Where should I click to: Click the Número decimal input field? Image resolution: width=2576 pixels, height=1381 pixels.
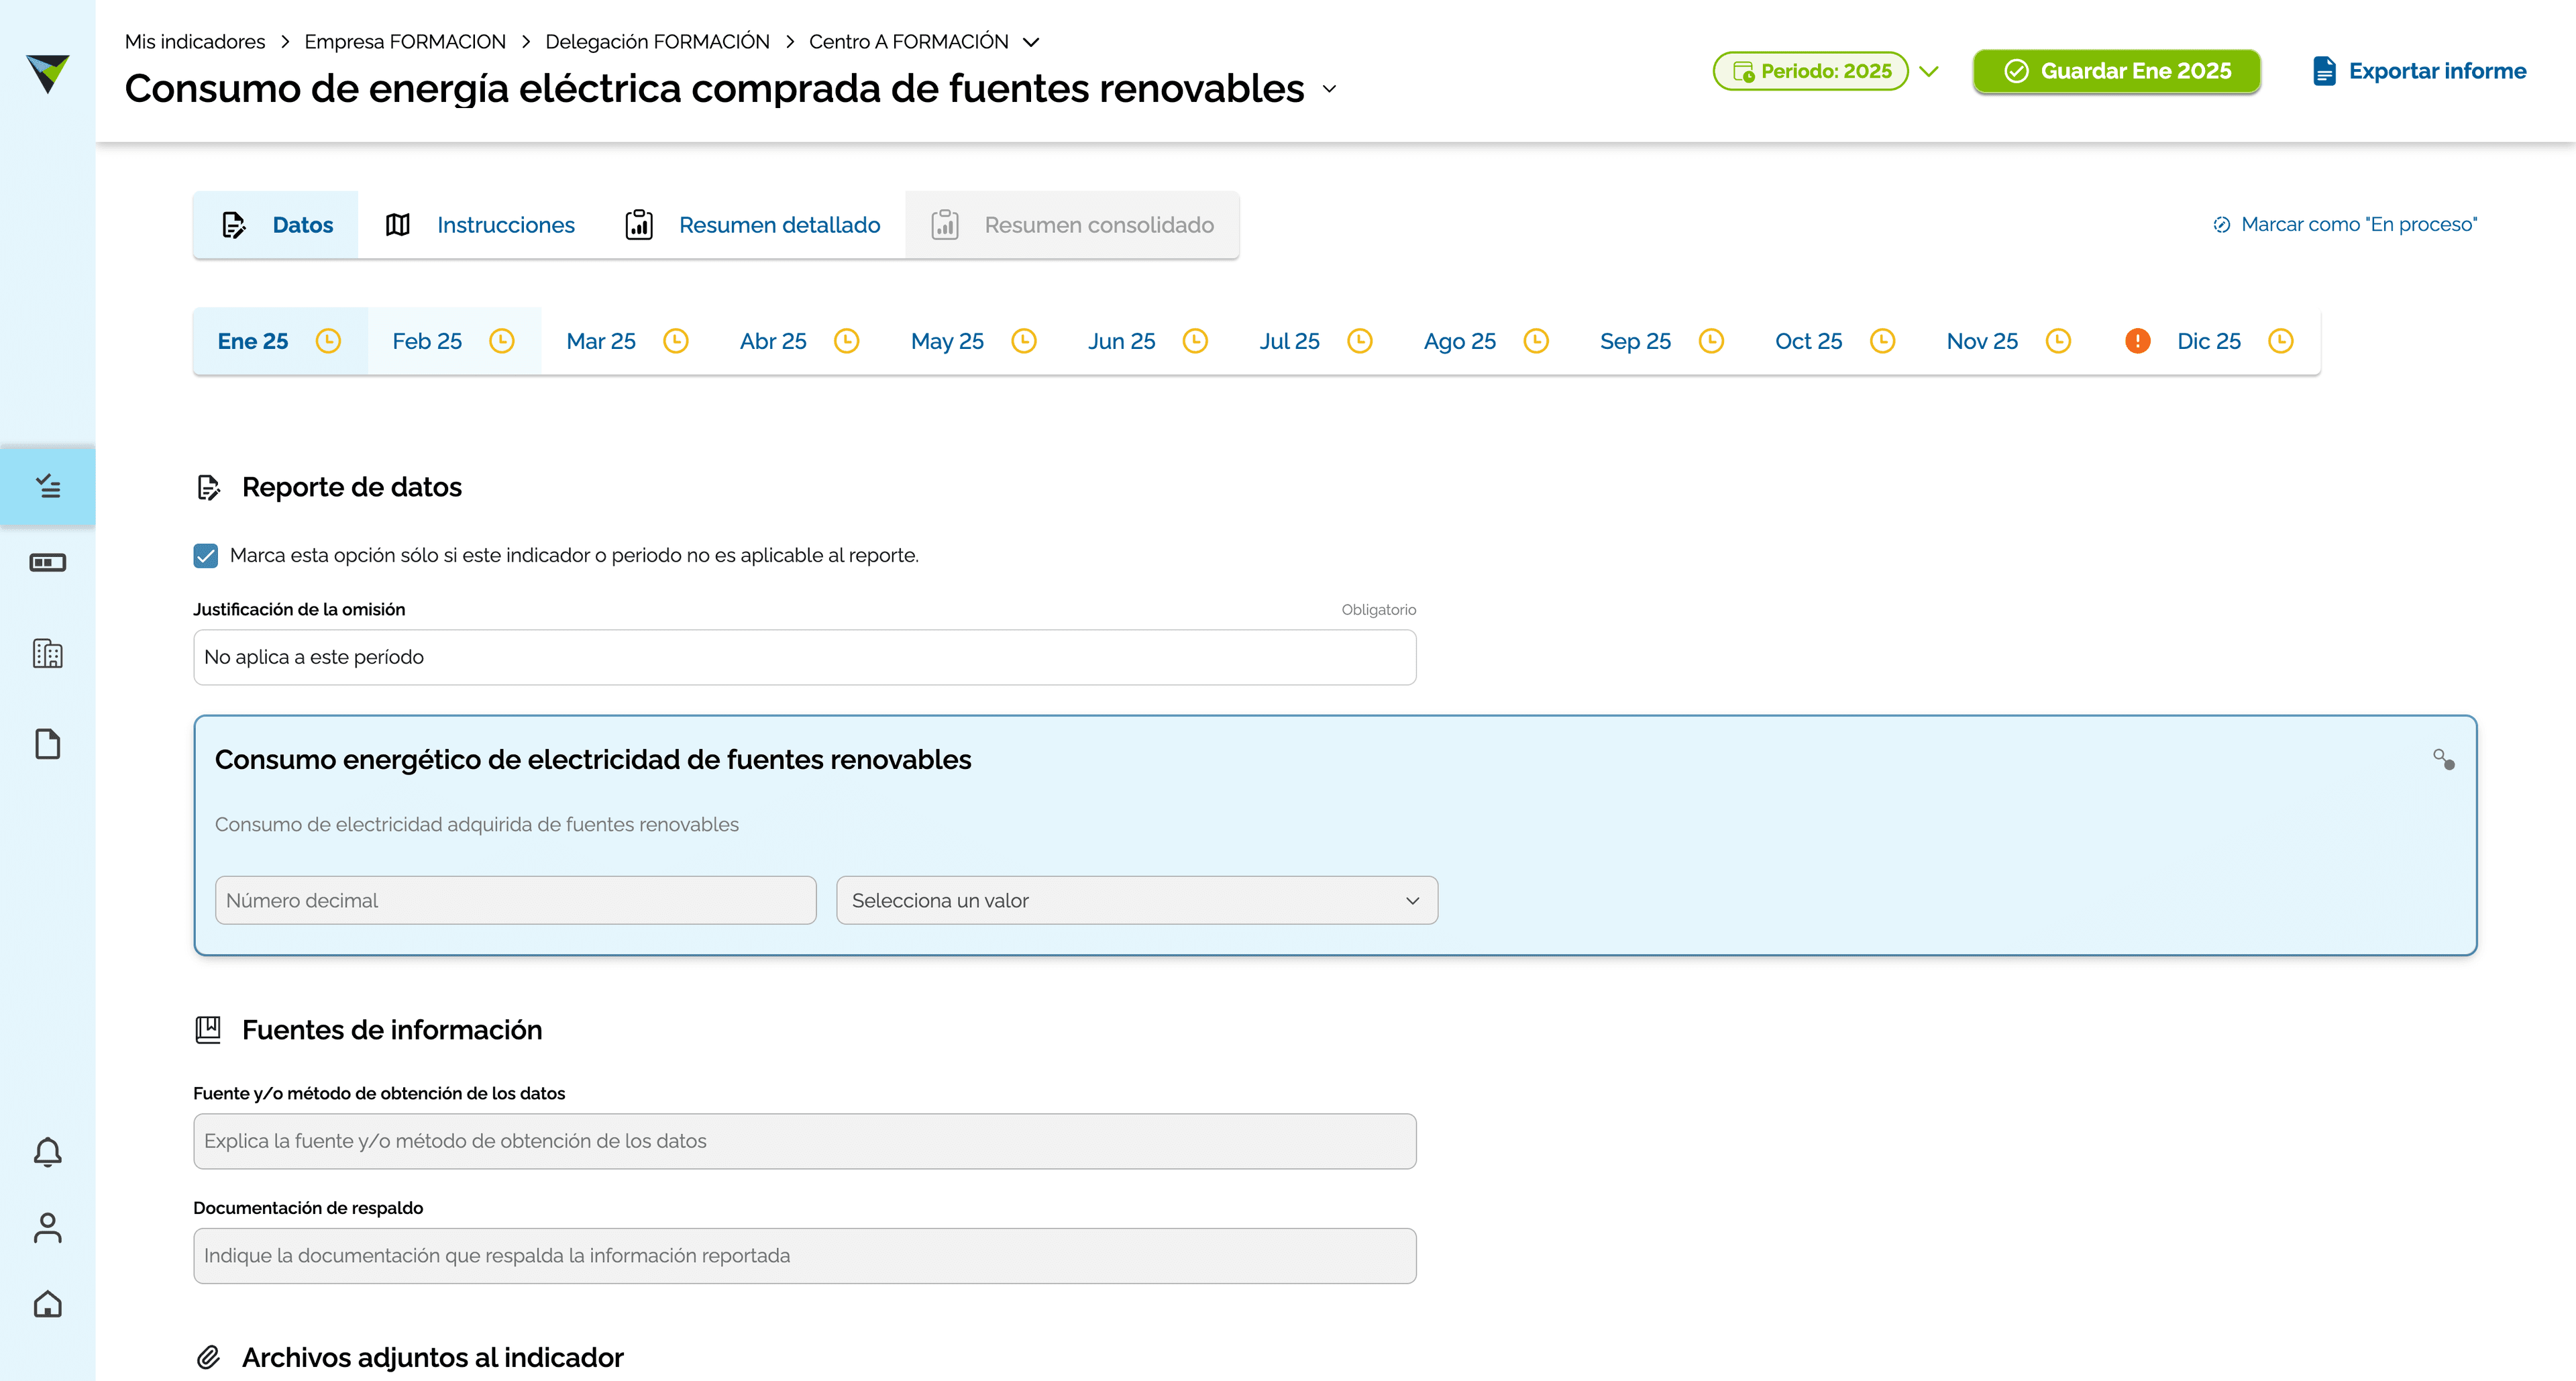pyautogui.click(x=516, y=900)
